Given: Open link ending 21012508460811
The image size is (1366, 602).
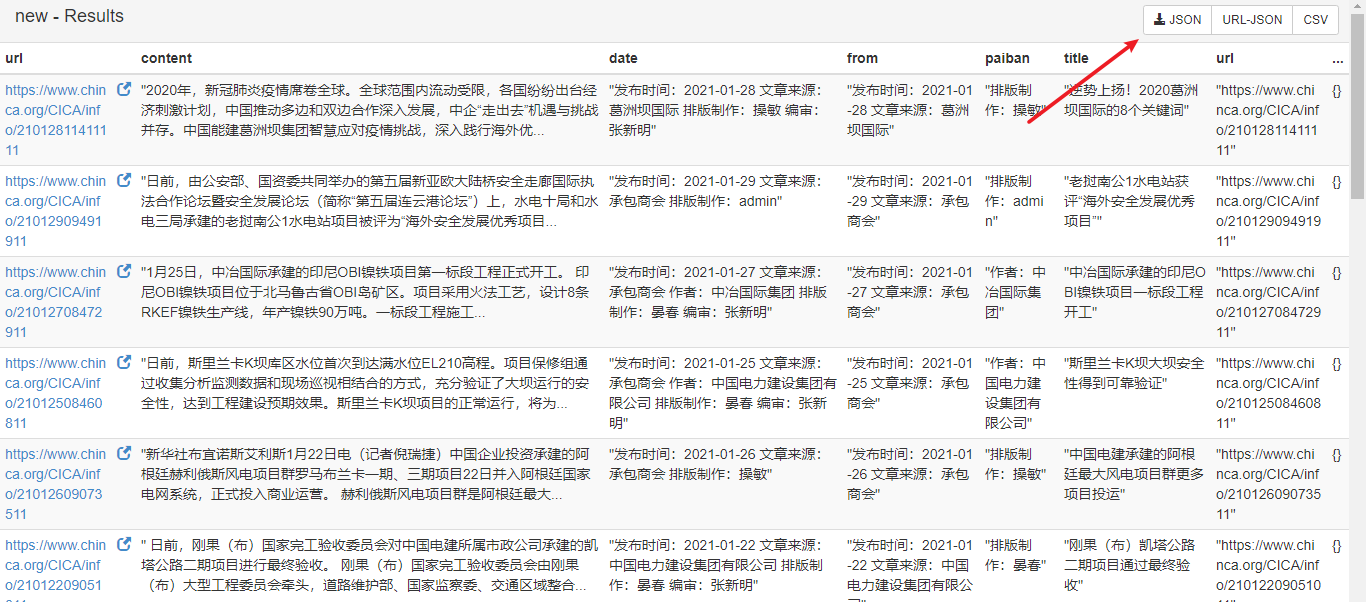Looking at the screenshot, I should click(56, 393).
